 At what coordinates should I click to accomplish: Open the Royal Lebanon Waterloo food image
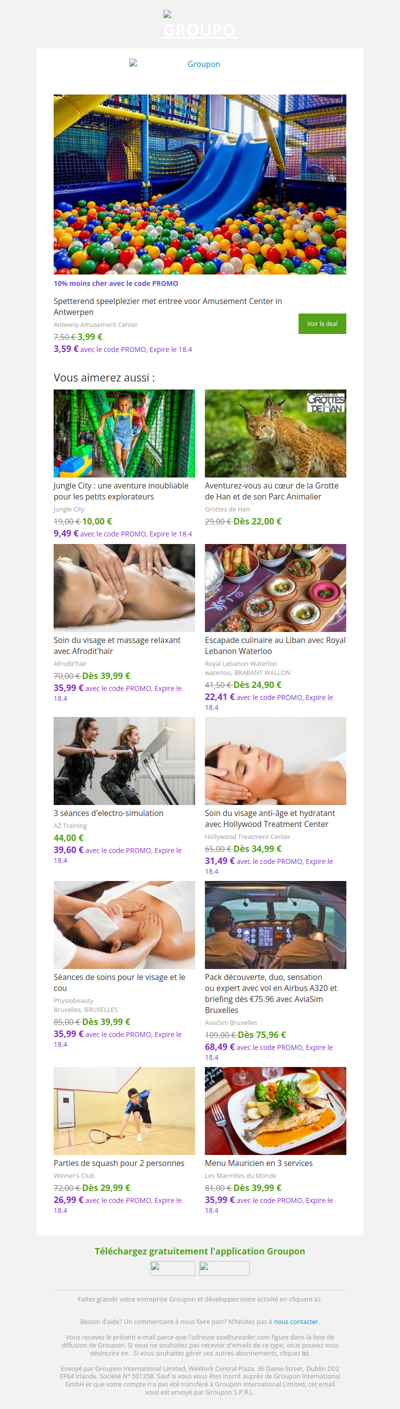tap(275, 588)
